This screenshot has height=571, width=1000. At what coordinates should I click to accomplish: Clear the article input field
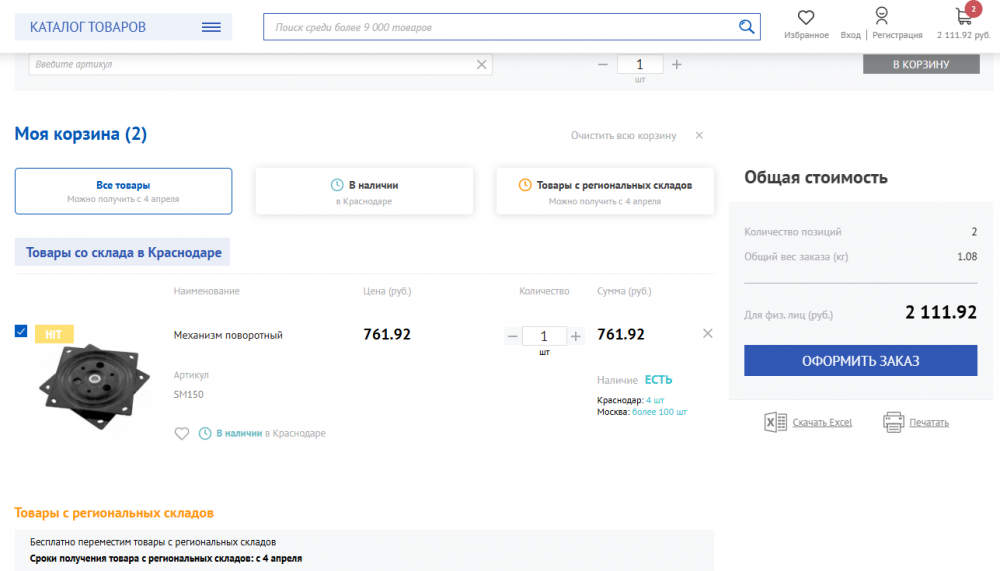482,64
